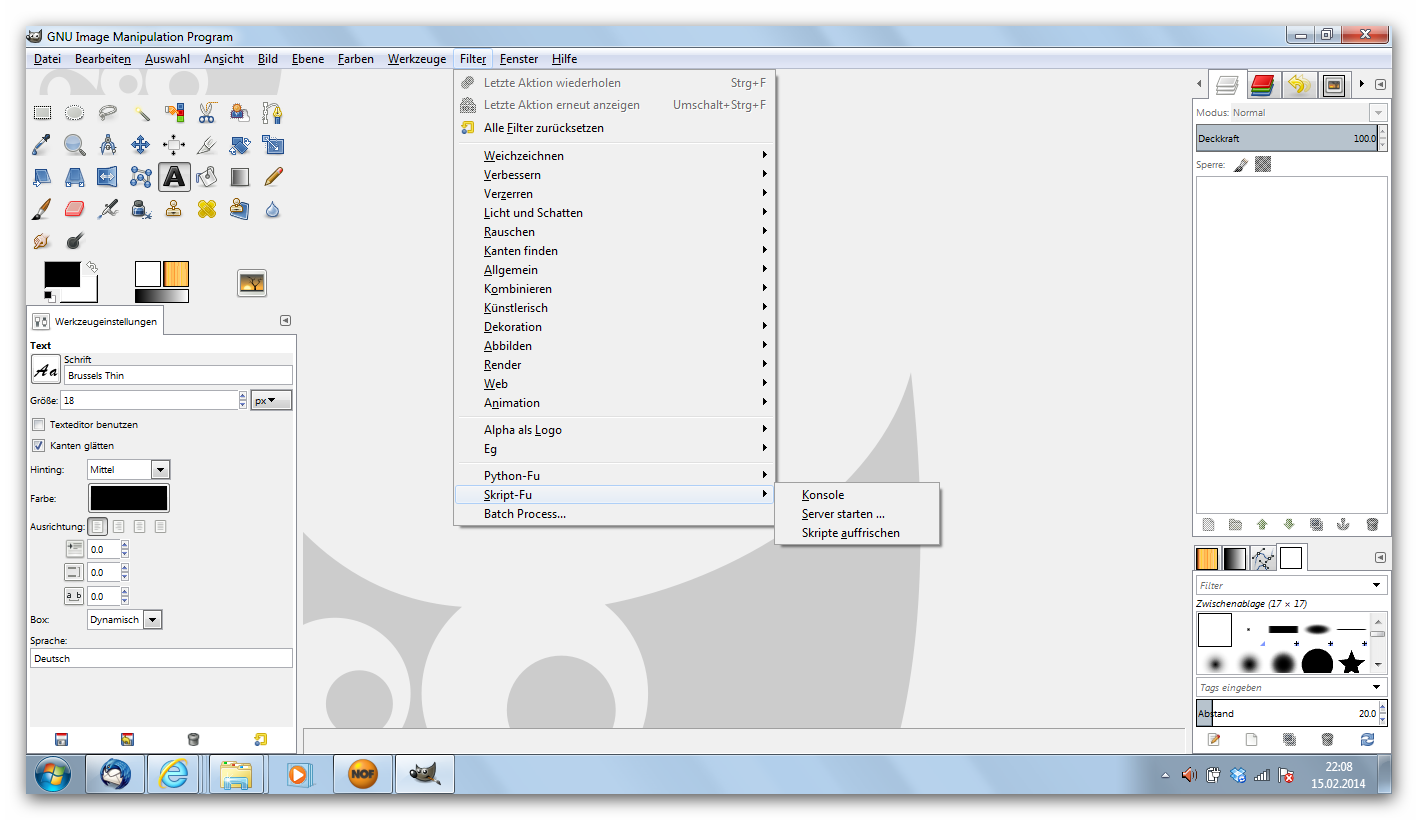Select the Zoom magnifier tool

[75, 145]
